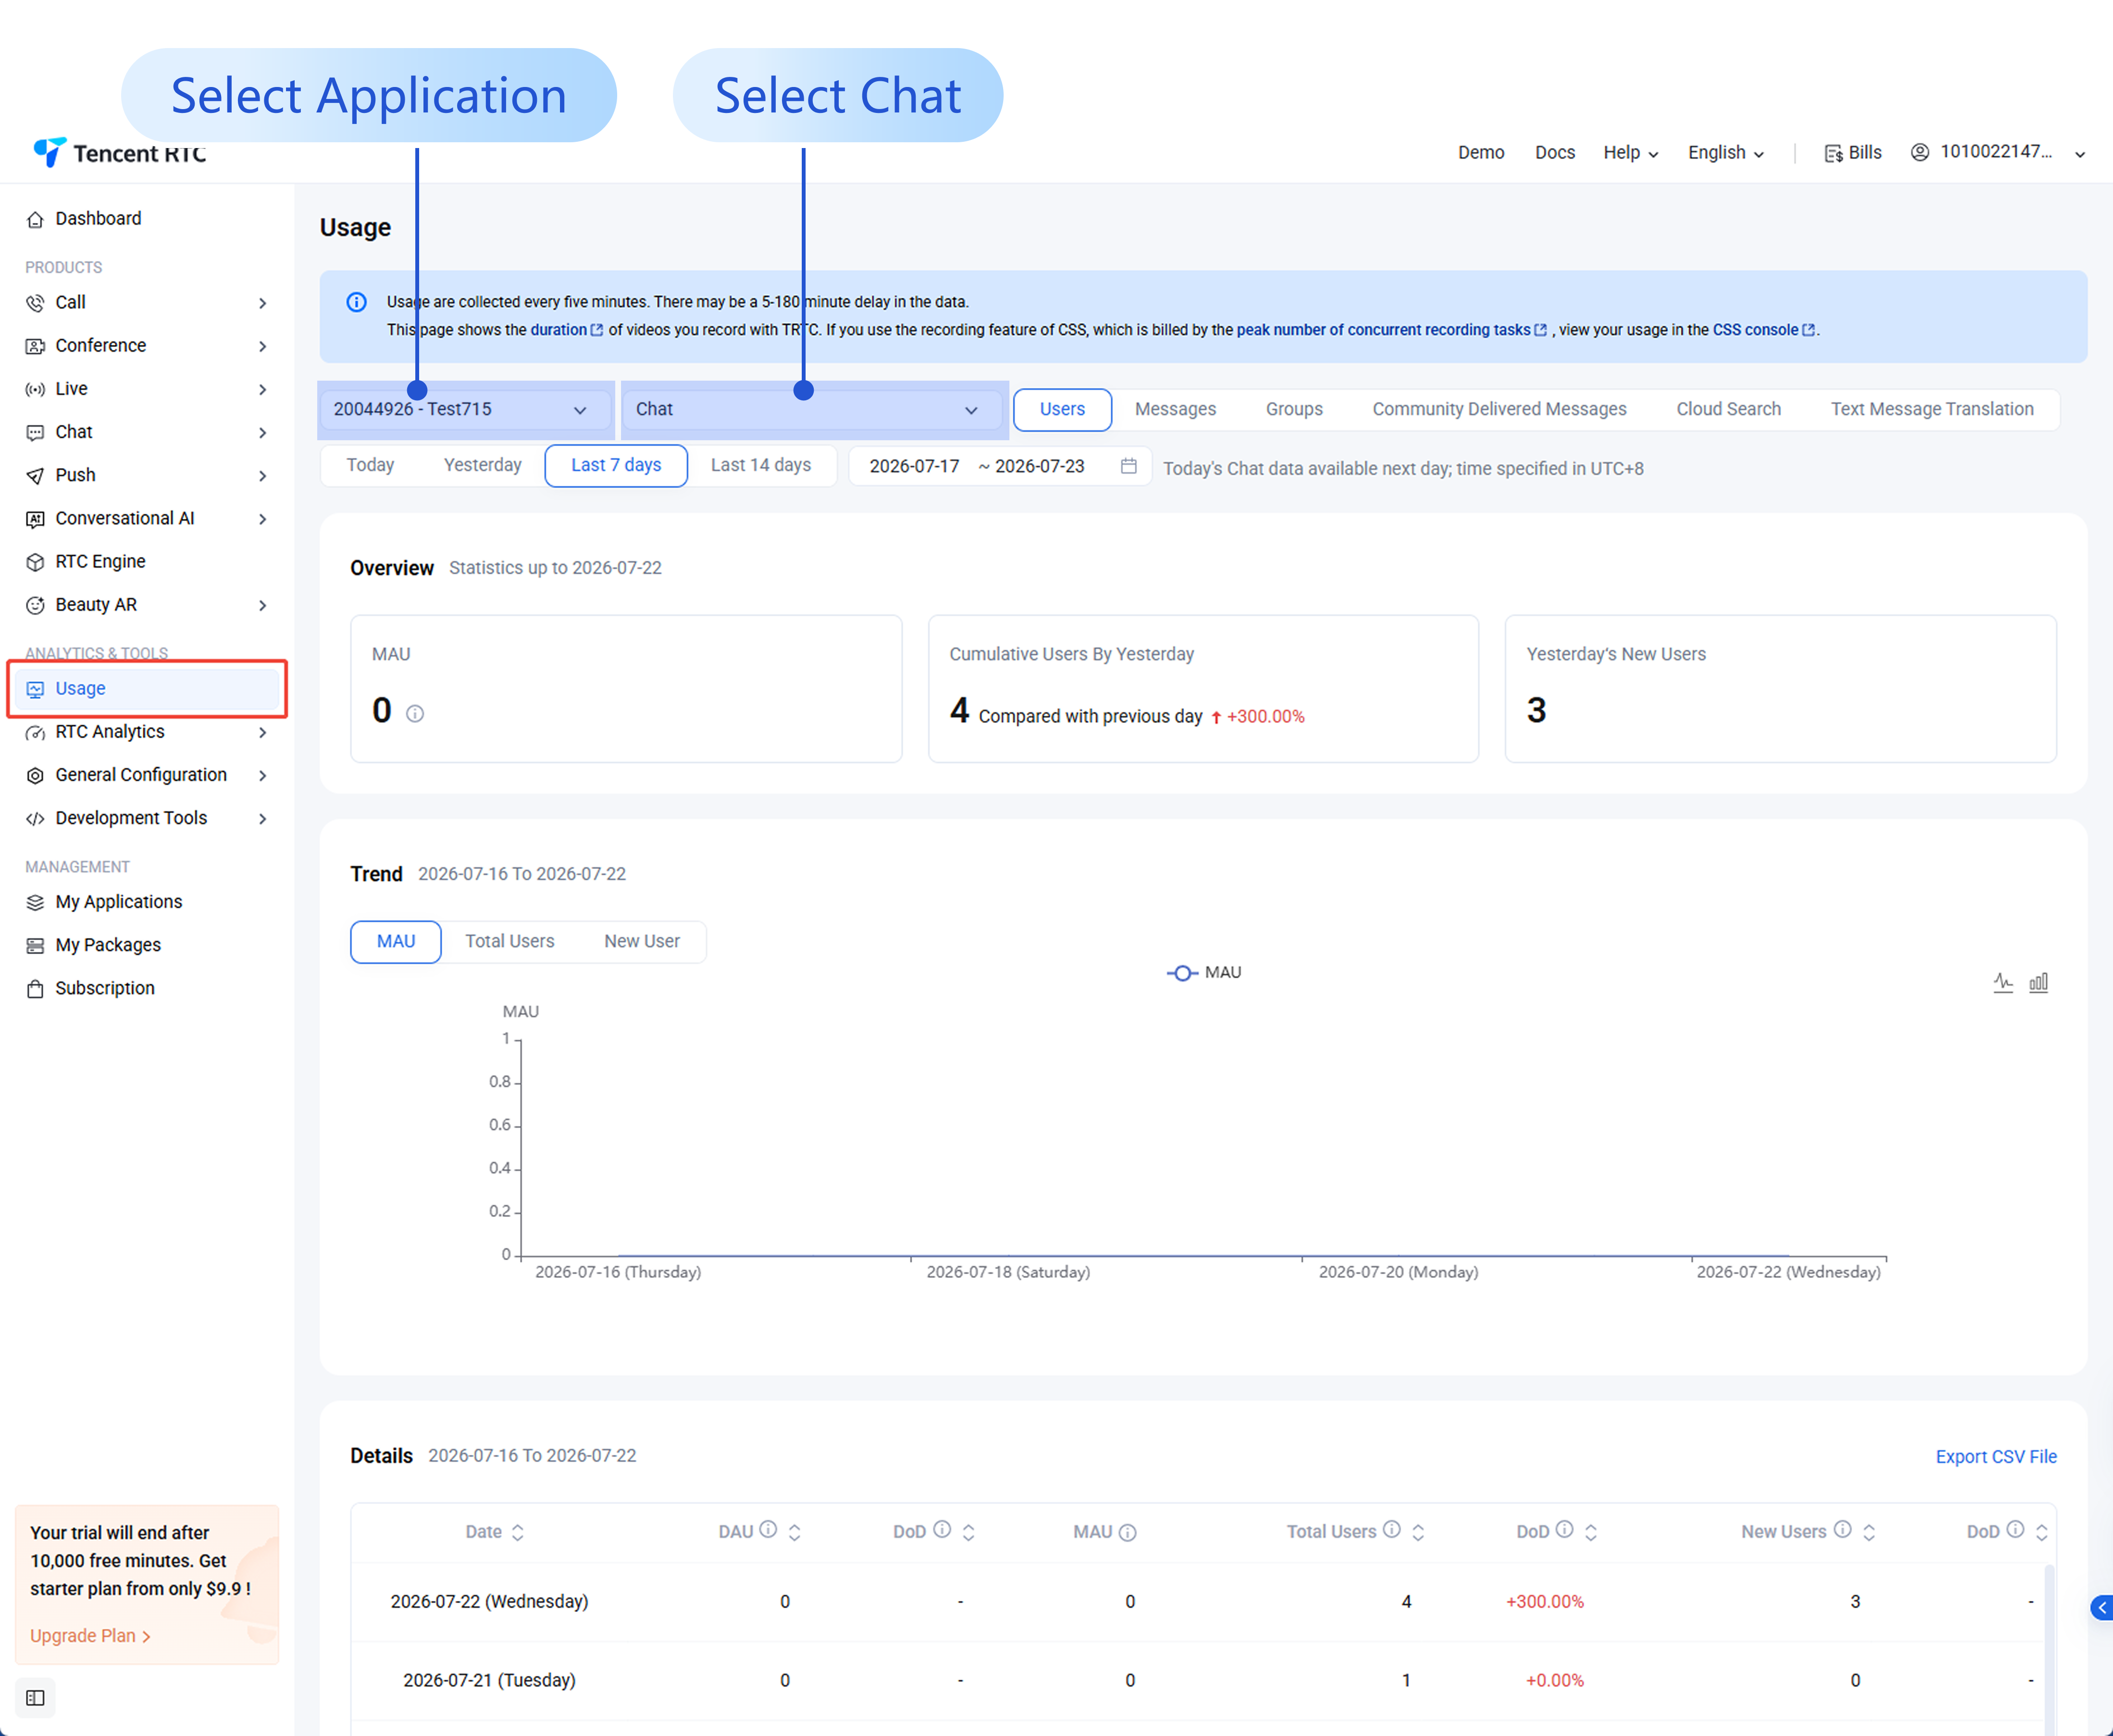This screenshot has width=2113, height=1736.
Task: Open the calendar date picker icon
Action: tap(1128, 465)
